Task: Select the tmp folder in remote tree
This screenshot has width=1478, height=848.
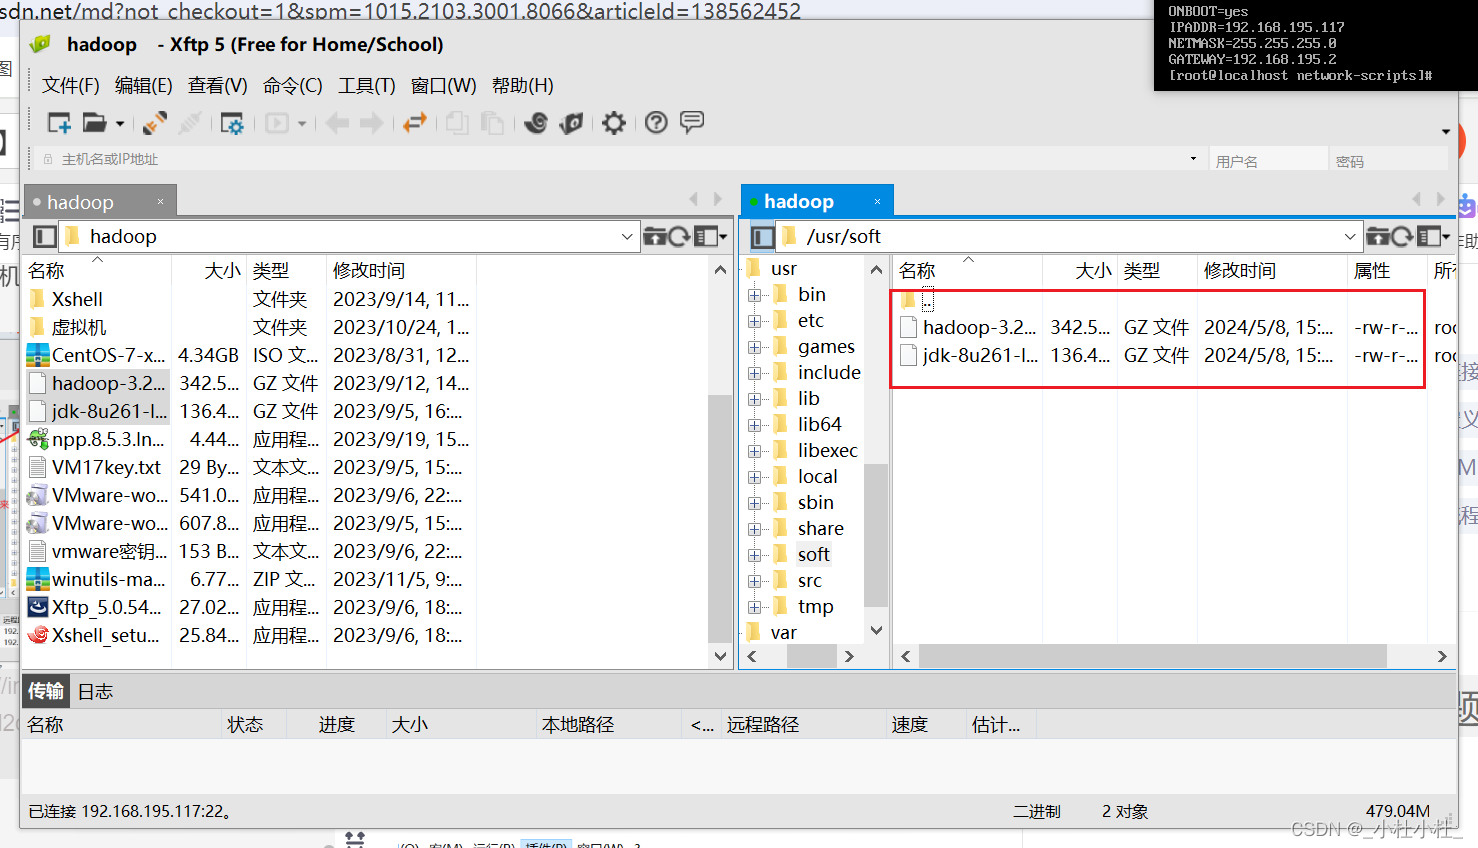Action: click(815, 607)
